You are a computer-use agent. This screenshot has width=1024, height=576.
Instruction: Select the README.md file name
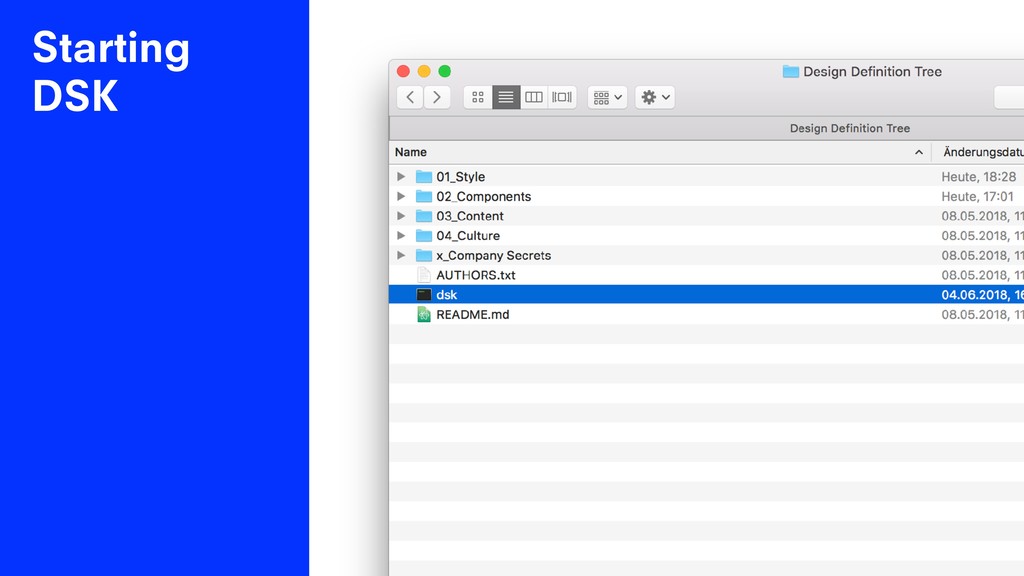[472, 314]
